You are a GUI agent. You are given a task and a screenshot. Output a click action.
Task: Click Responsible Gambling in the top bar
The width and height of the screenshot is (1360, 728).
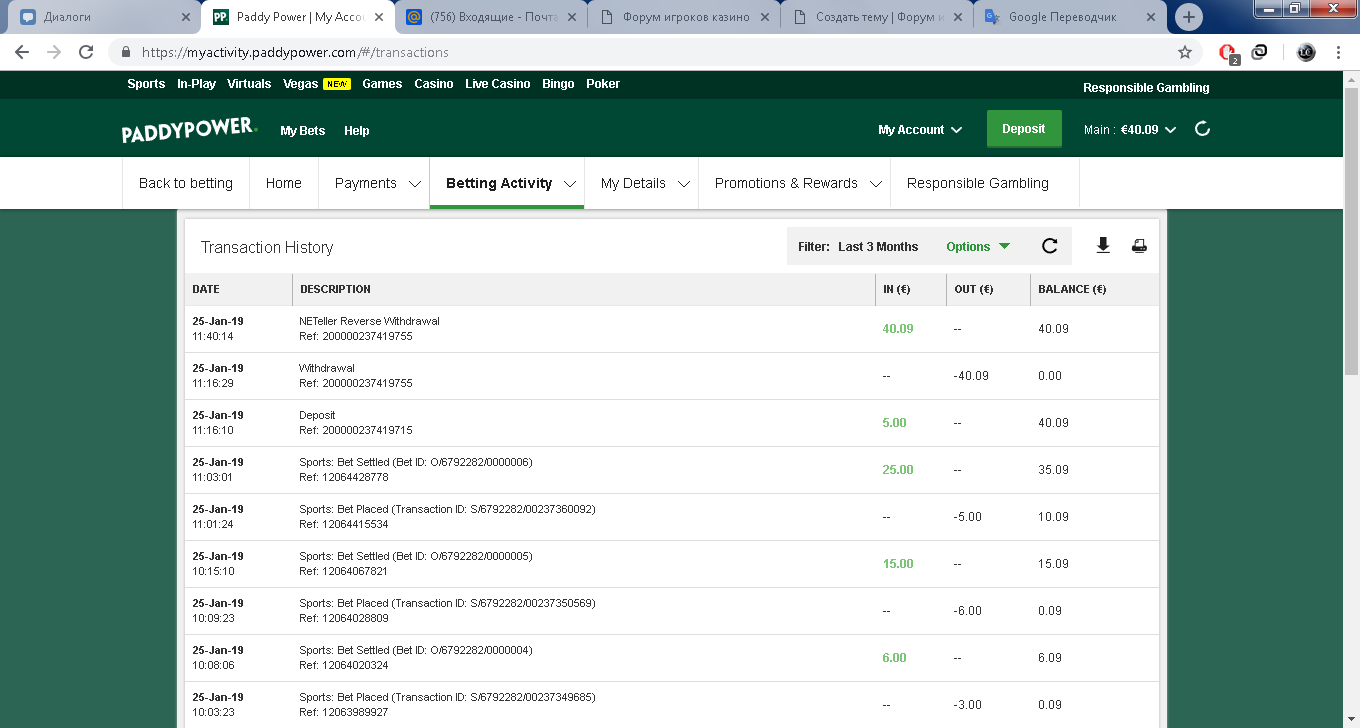1146,88
